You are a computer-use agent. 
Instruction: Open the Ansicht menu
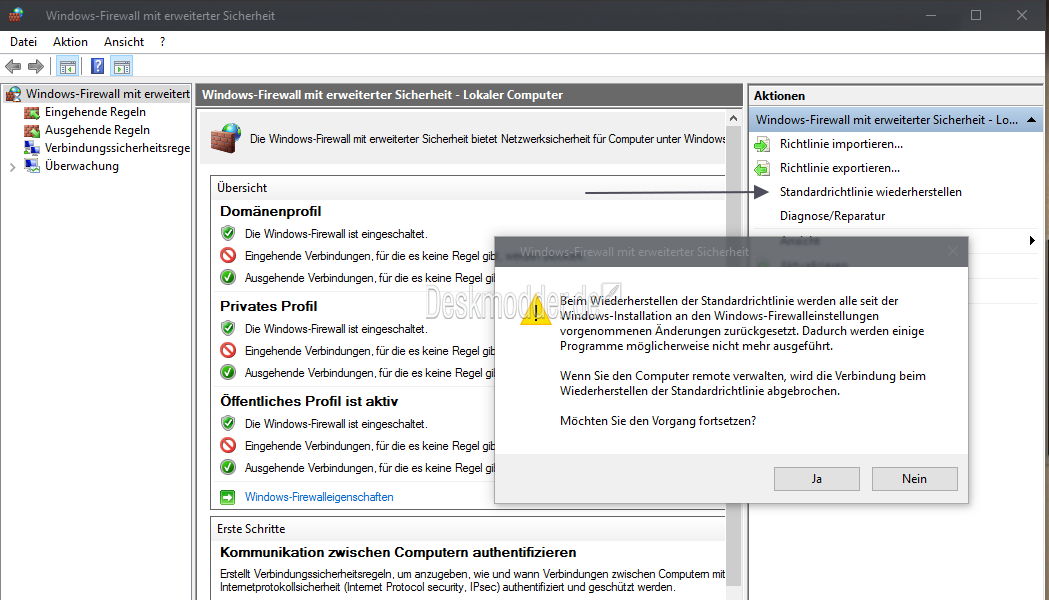coord(124,41)
